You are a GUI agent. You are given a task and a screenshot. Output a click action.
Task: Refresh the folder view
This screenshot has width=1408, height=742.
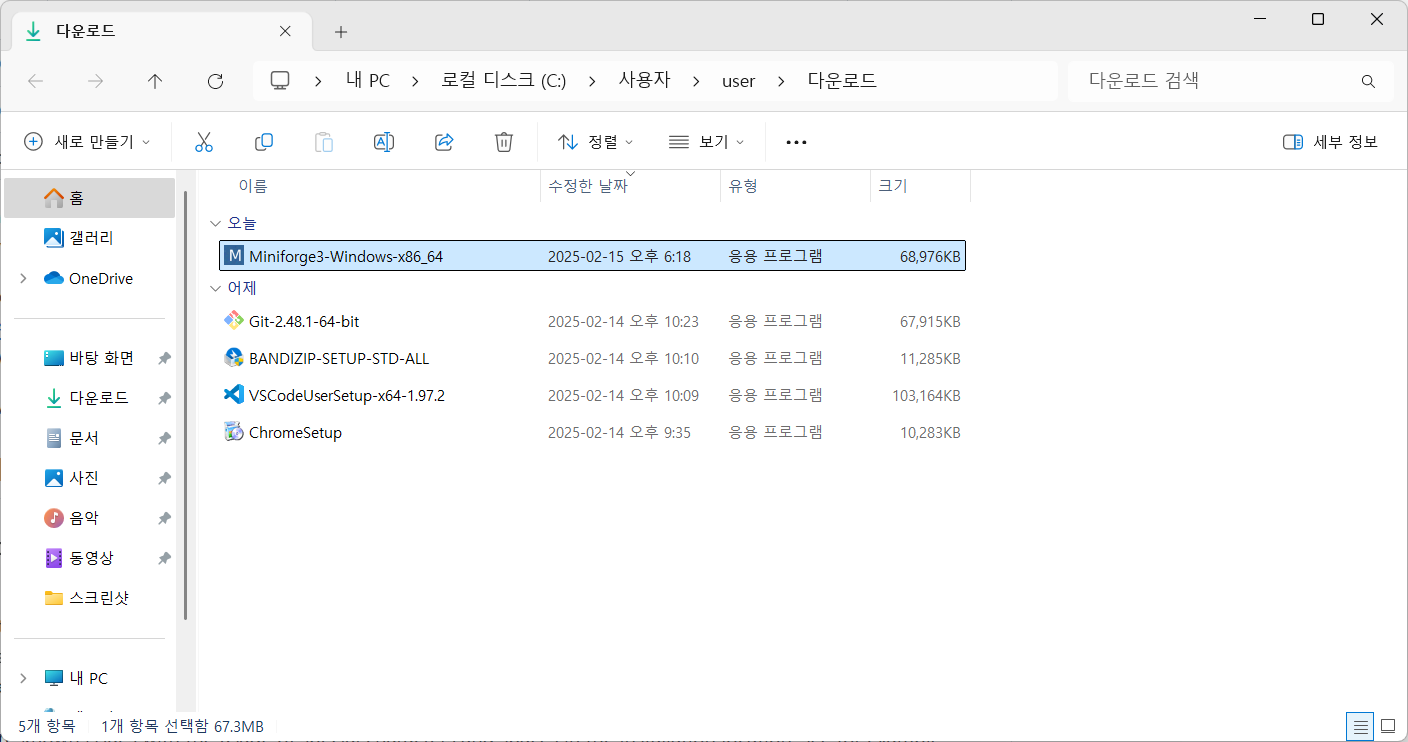(215, 81)
